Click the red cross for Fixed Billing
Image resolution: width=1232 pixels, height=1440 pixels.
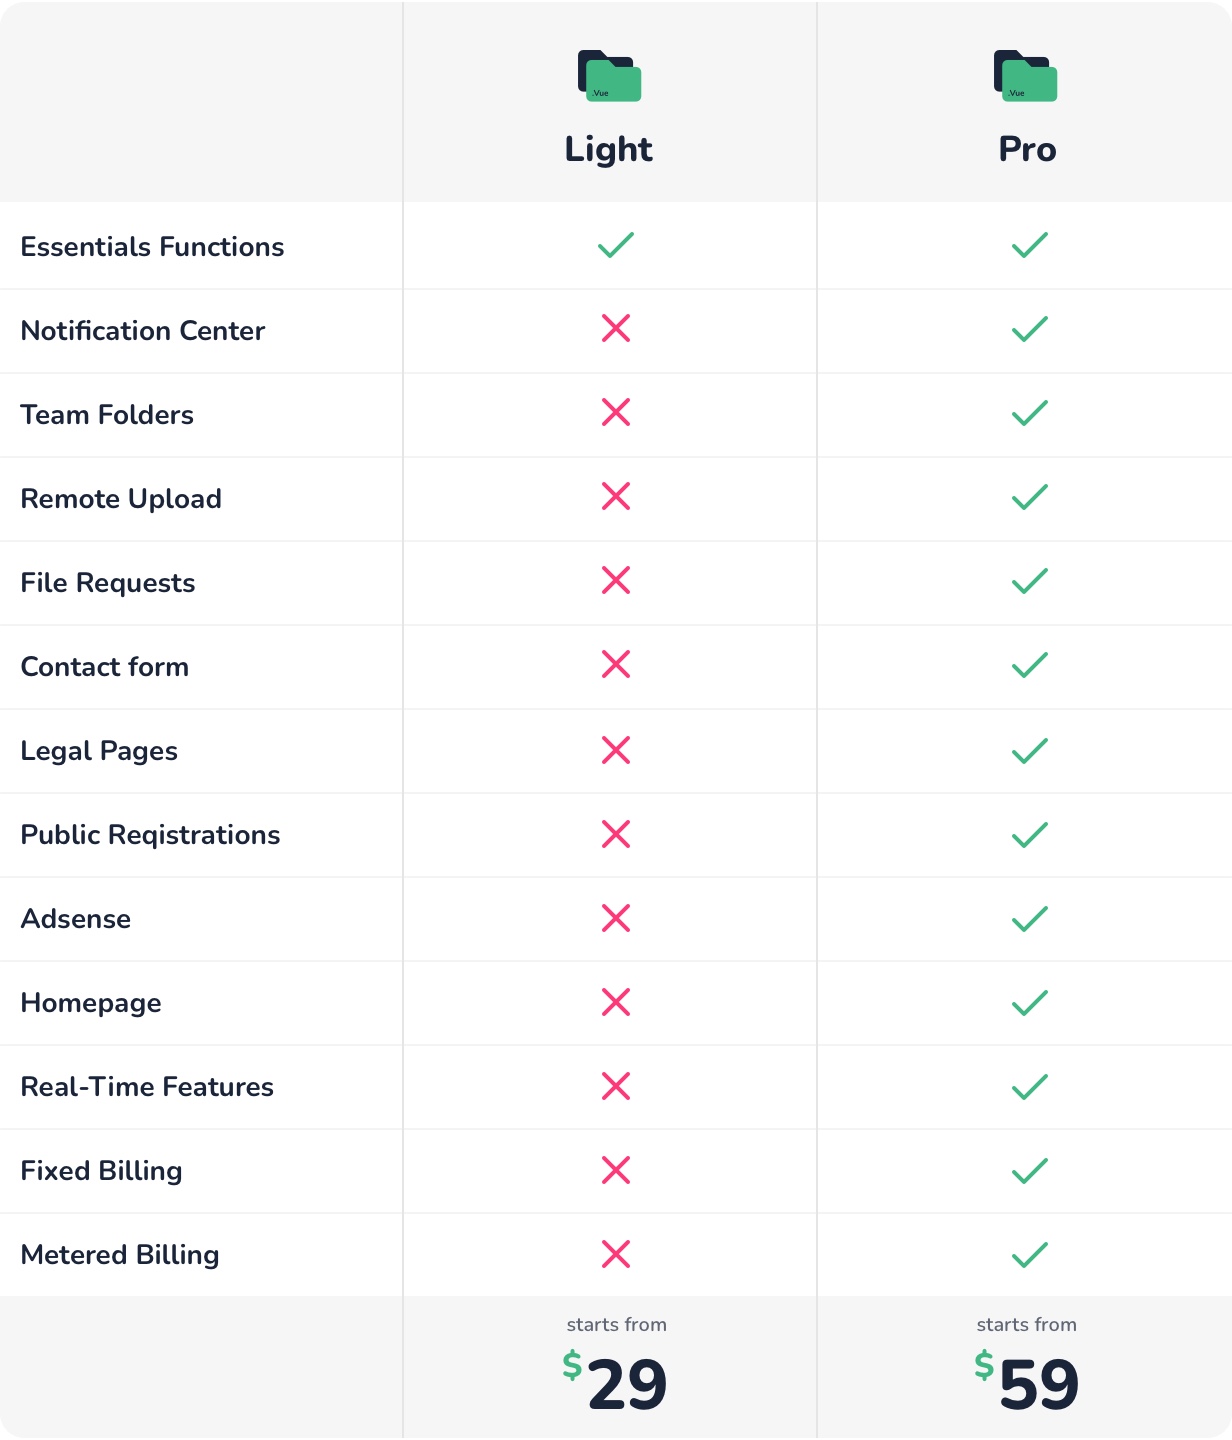click(616, 1170)
